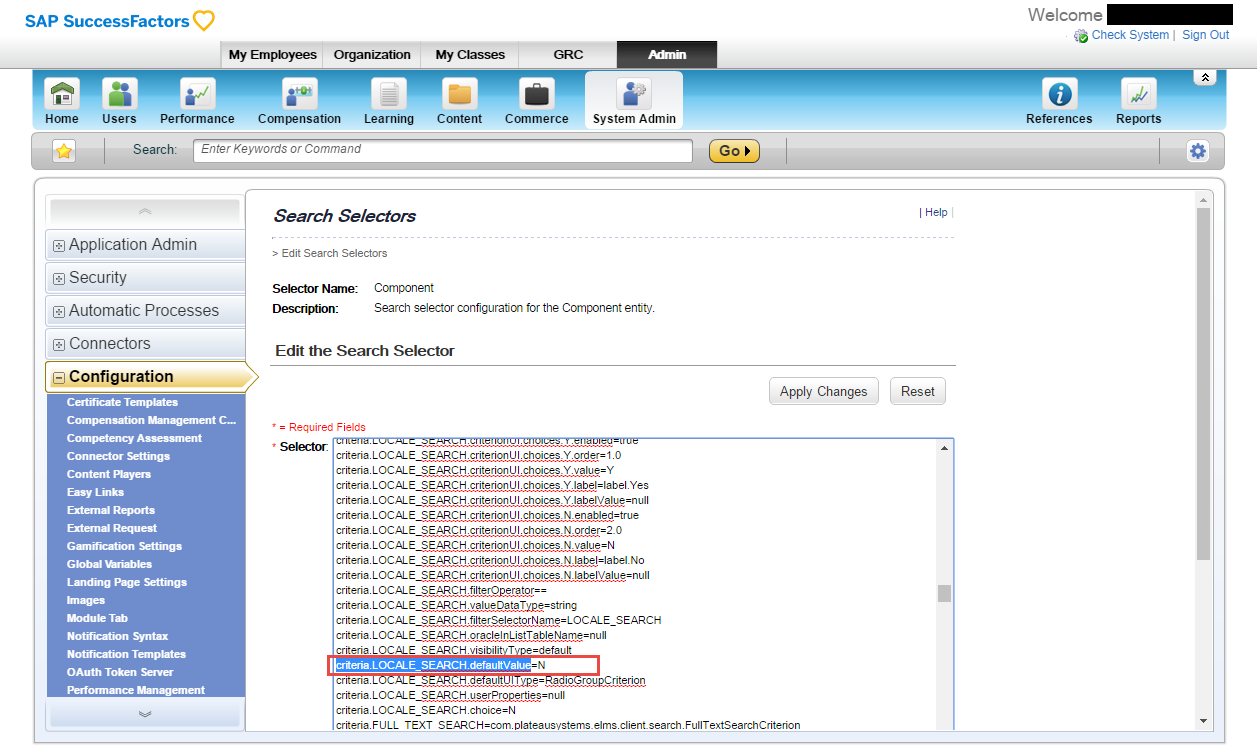
Task: Open the Compensation module icon
Action: [299, 95]
